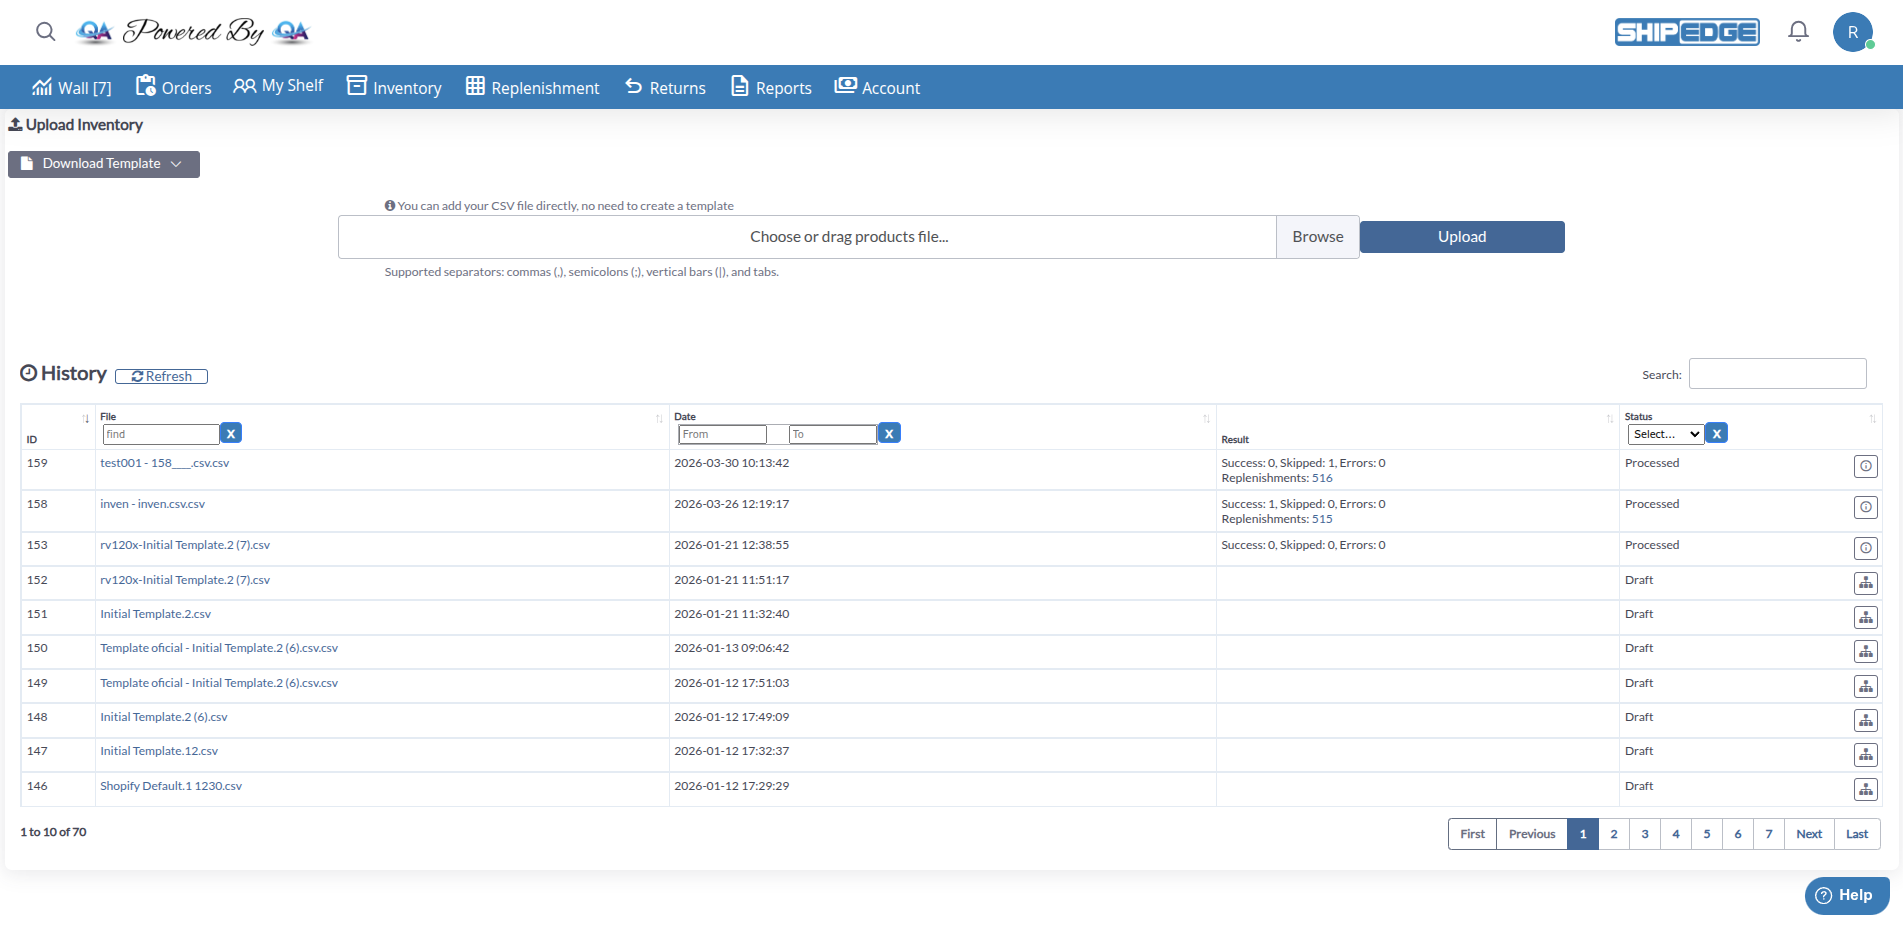
Task: Open the Help widget
Action: [1846, 896]
